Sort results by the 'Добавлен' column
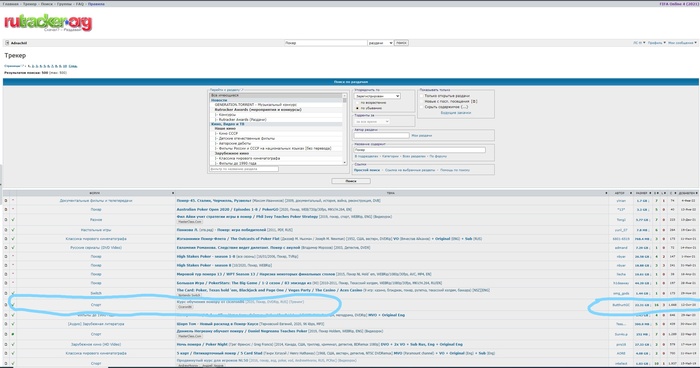 [688, 193]
